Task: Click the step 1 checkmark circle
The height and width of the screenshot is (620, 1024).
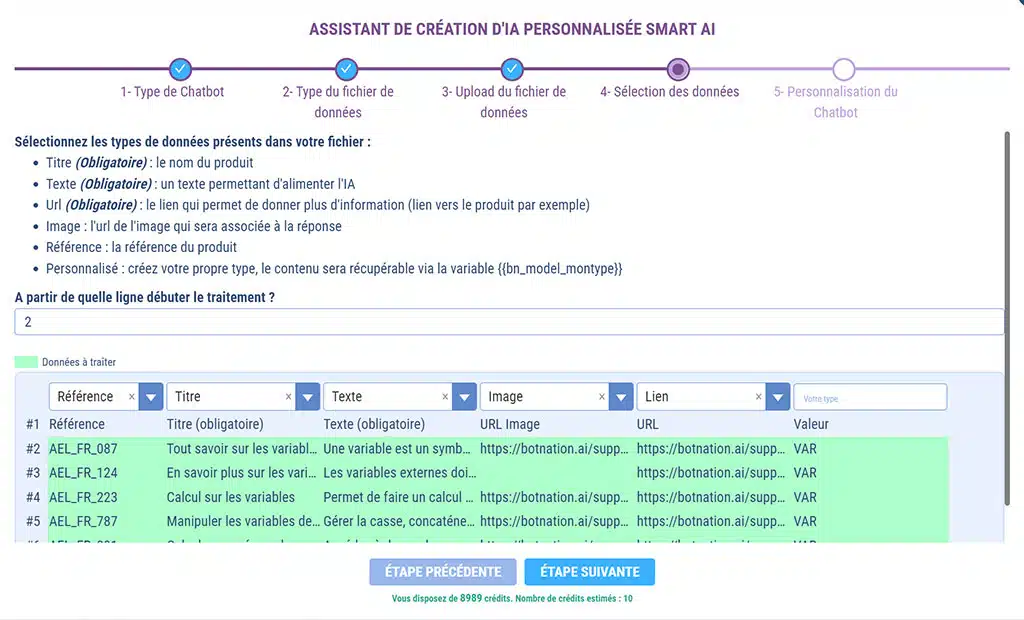Action: 179,69
